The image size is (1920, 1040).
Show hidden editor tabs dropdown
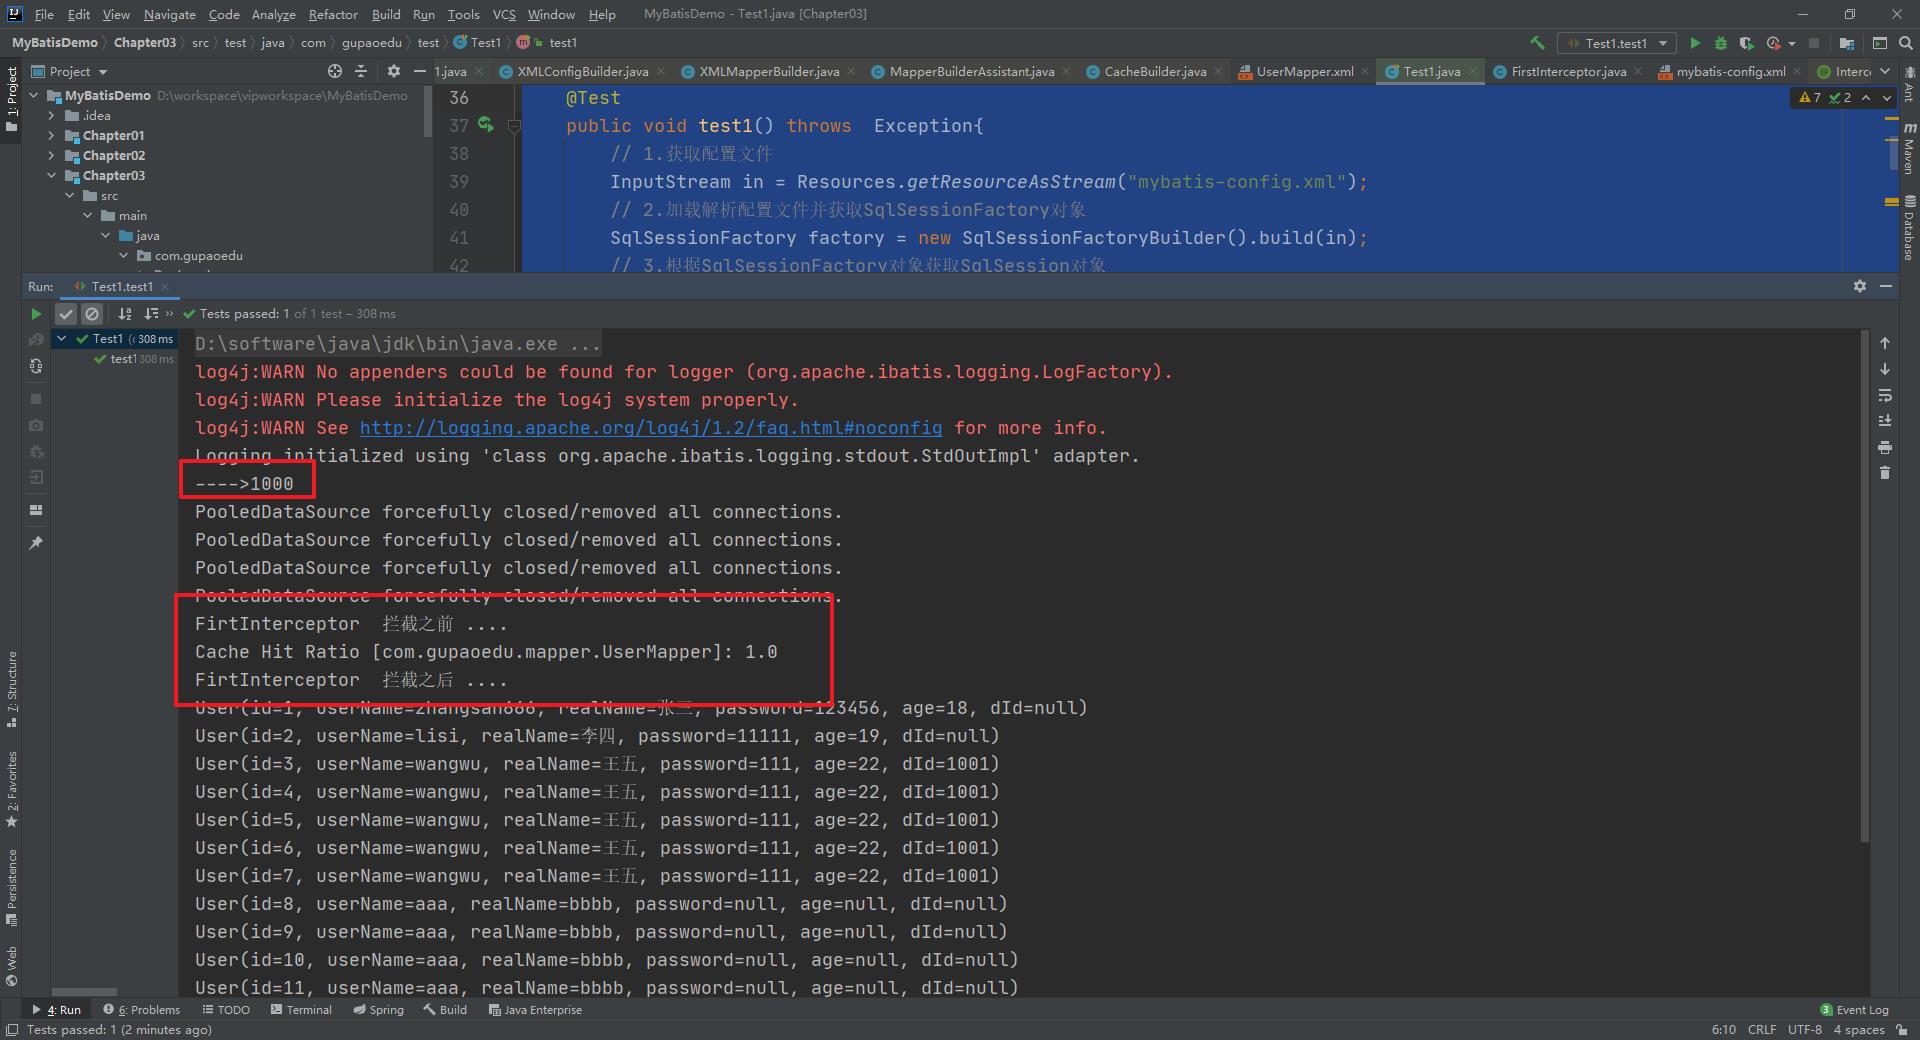coord(1885,71)
